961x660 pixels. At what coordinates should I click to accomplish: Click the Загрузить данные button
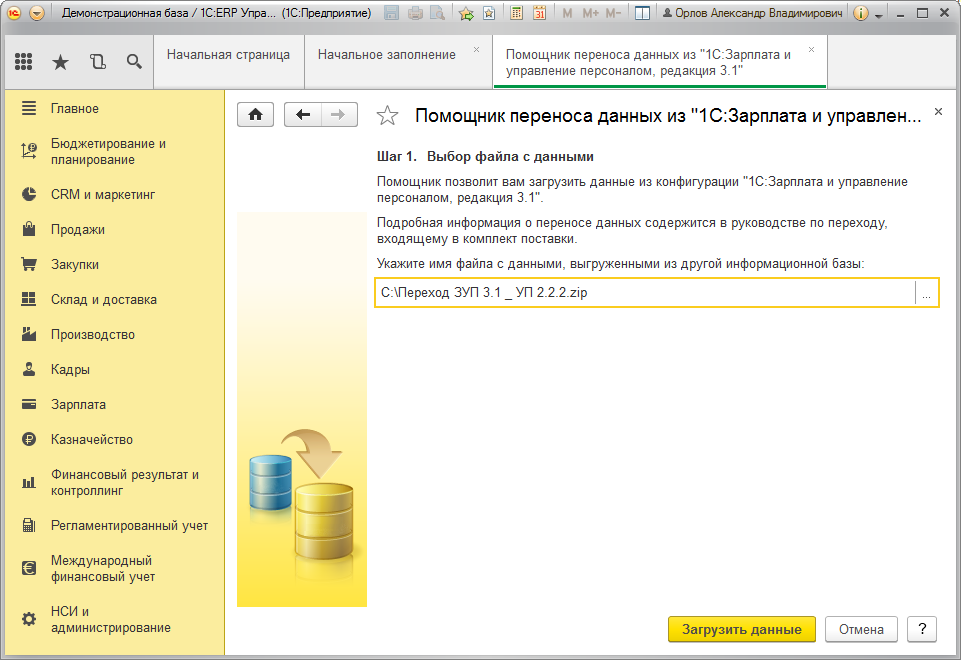coord(741,630)
